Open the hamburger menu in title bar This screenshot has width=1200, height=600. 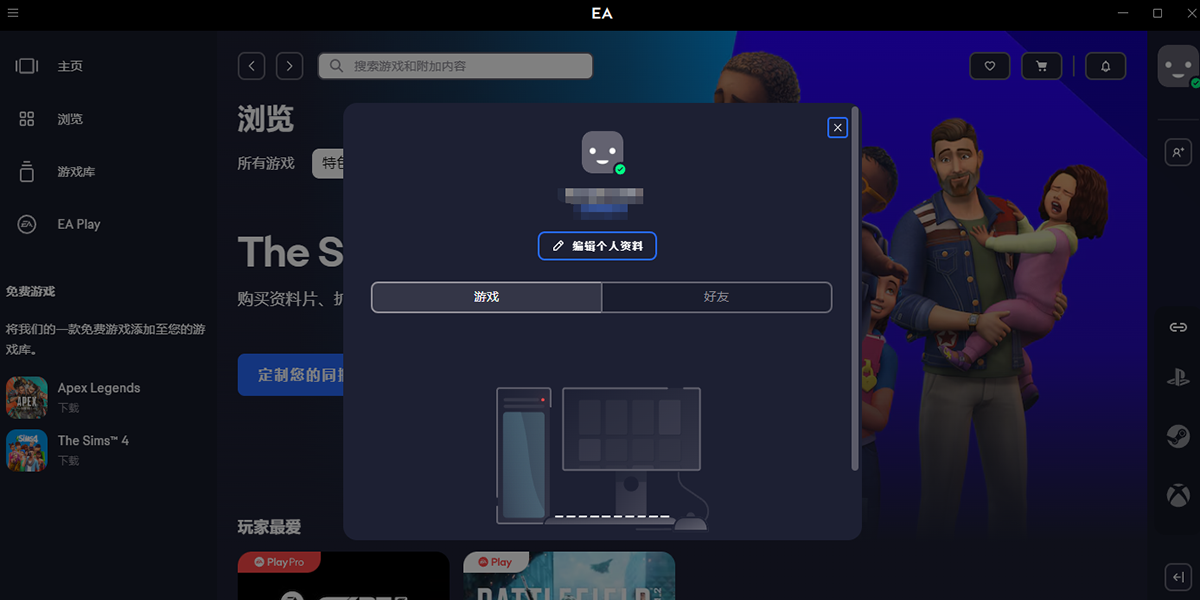click(x=13, y=13)
